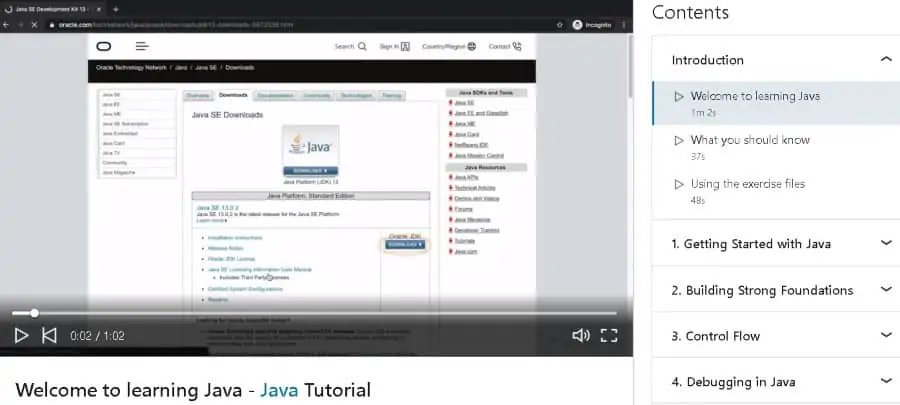Click the Incognito icon in browser toolbar
Viewport: 900px width, 405px height.
pos(577,25)
